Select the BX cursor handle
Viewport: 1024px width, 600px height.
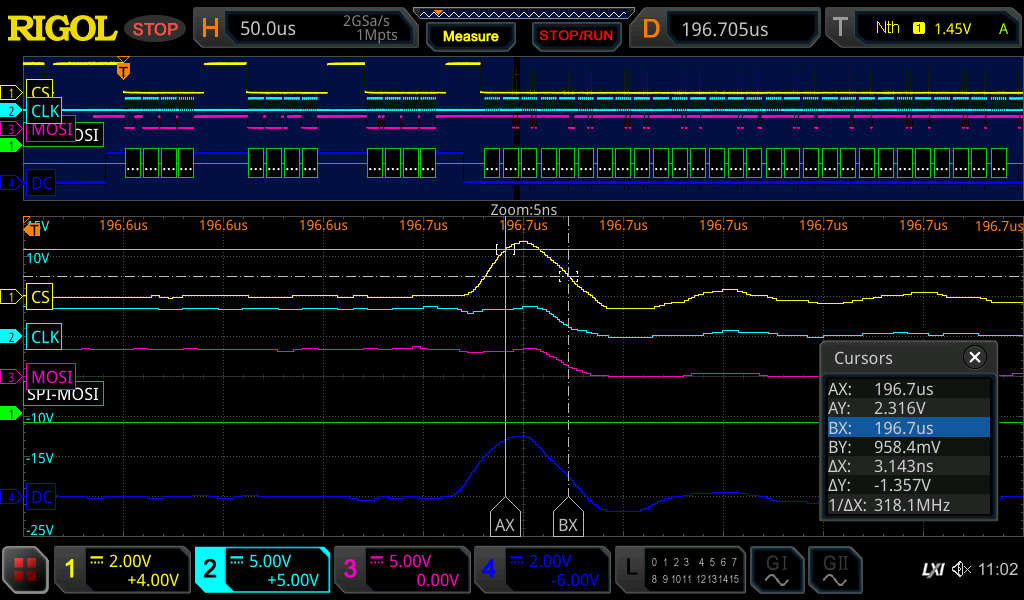click(568, 517)
